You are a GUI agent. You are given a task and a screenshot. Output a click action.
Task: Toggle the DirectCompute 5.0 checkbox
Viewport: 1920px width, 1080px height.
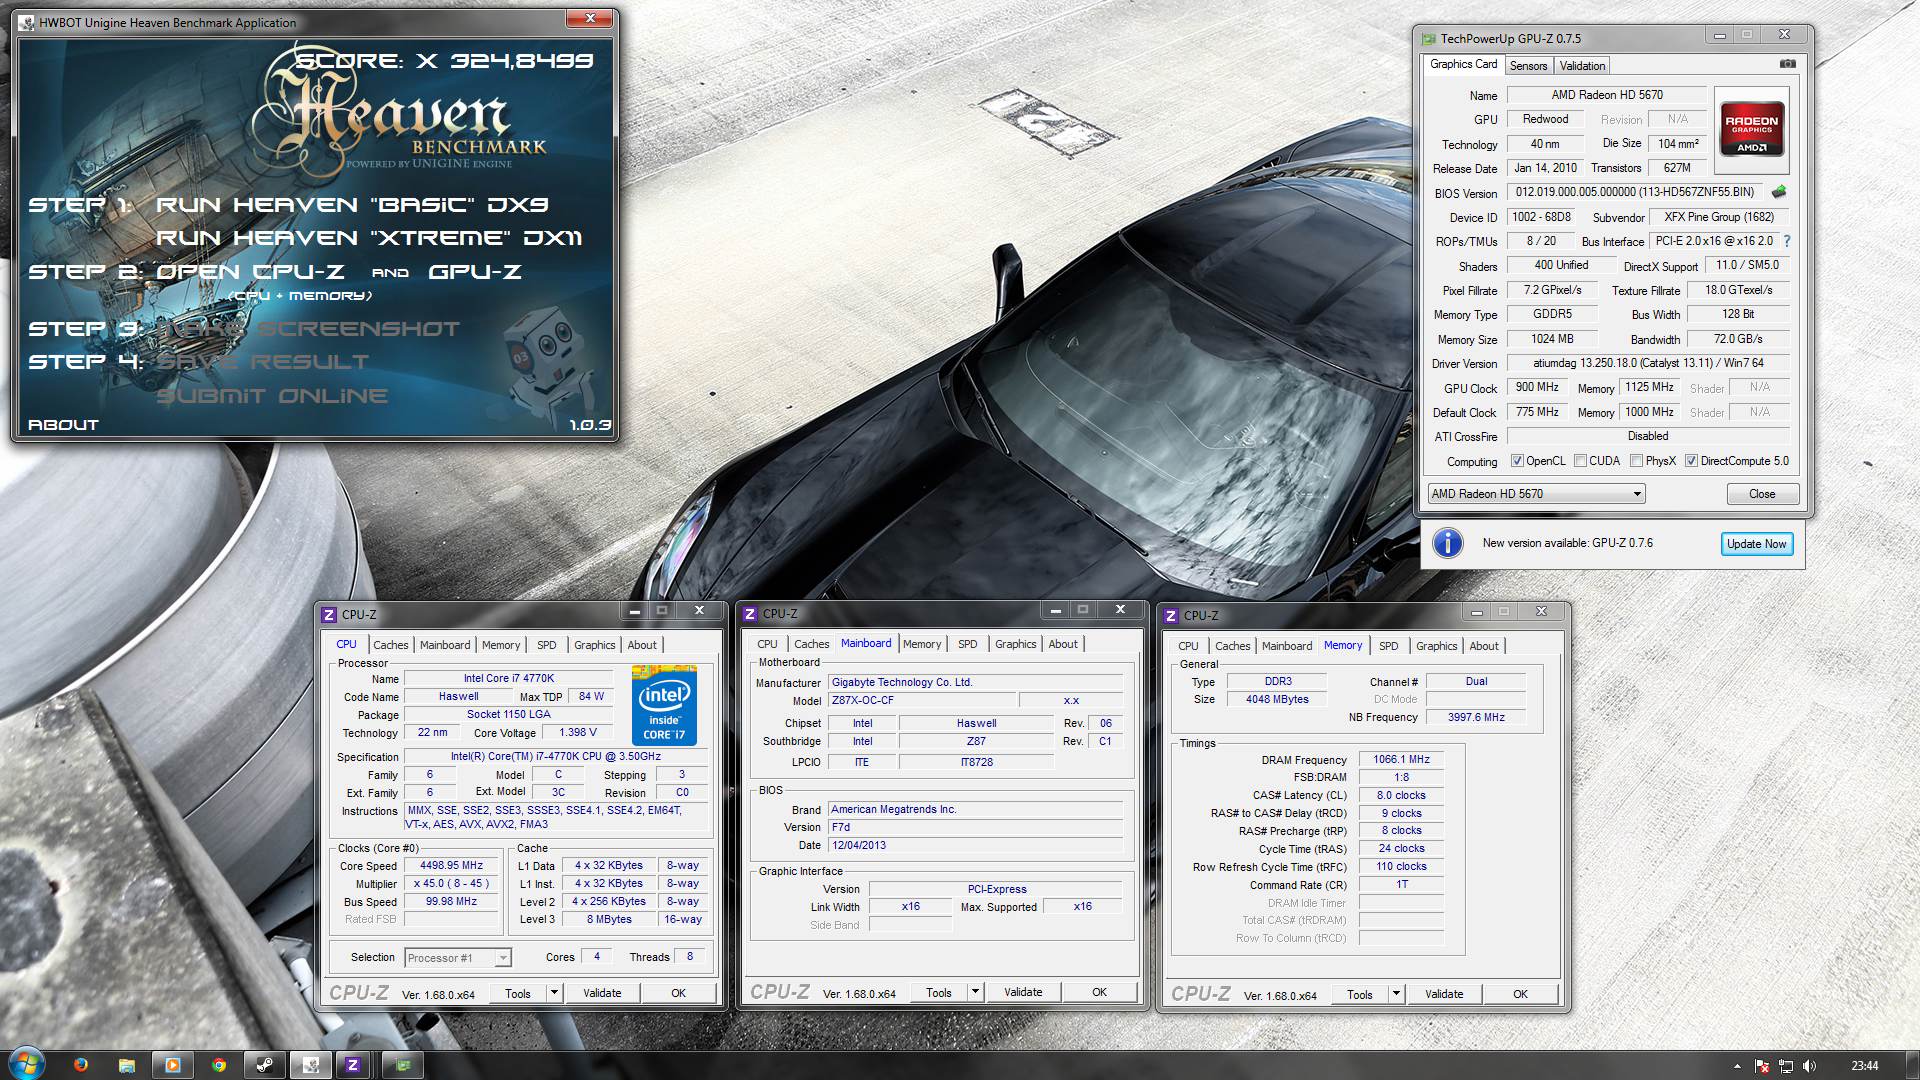[x=1691, y=461]
